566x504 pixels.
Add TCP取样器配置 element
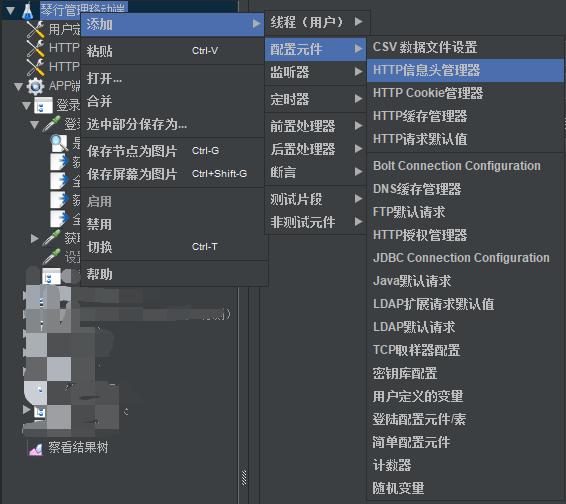tap(465, 350)
